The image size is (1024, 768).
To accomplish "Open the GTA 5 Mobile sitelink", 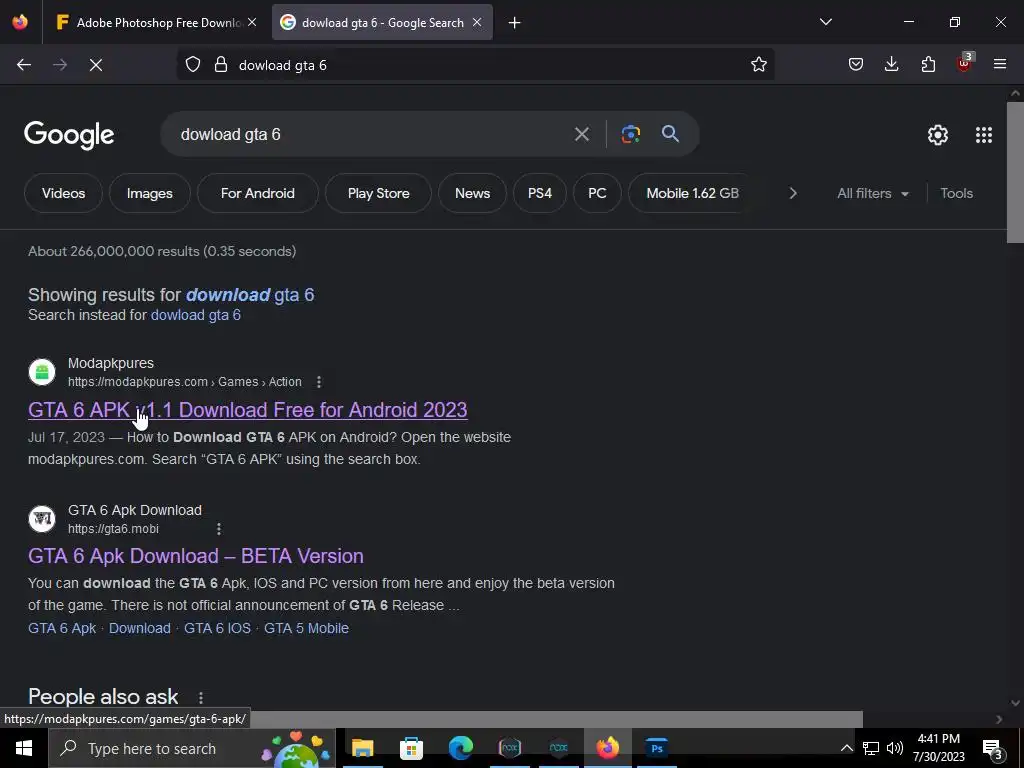I will coord(306,628).
